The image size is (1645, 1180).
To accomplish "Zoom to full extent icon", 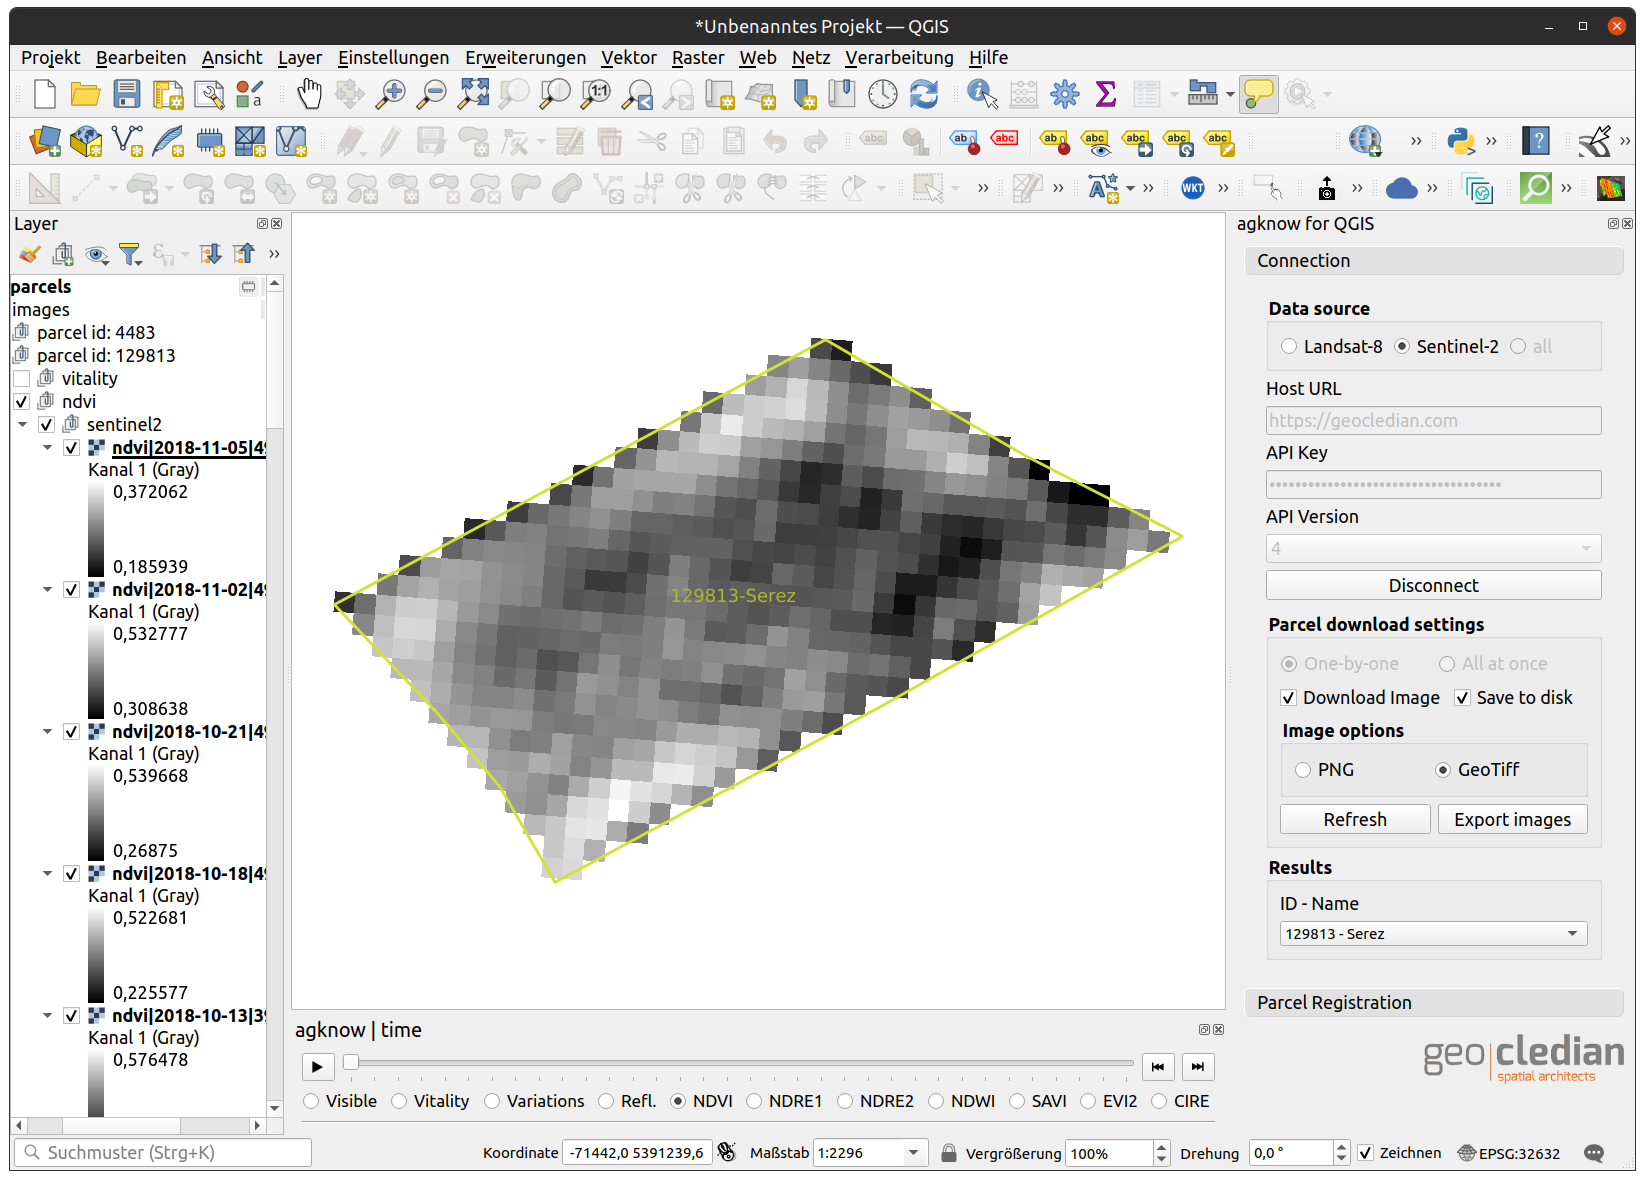I will (473, 95).
